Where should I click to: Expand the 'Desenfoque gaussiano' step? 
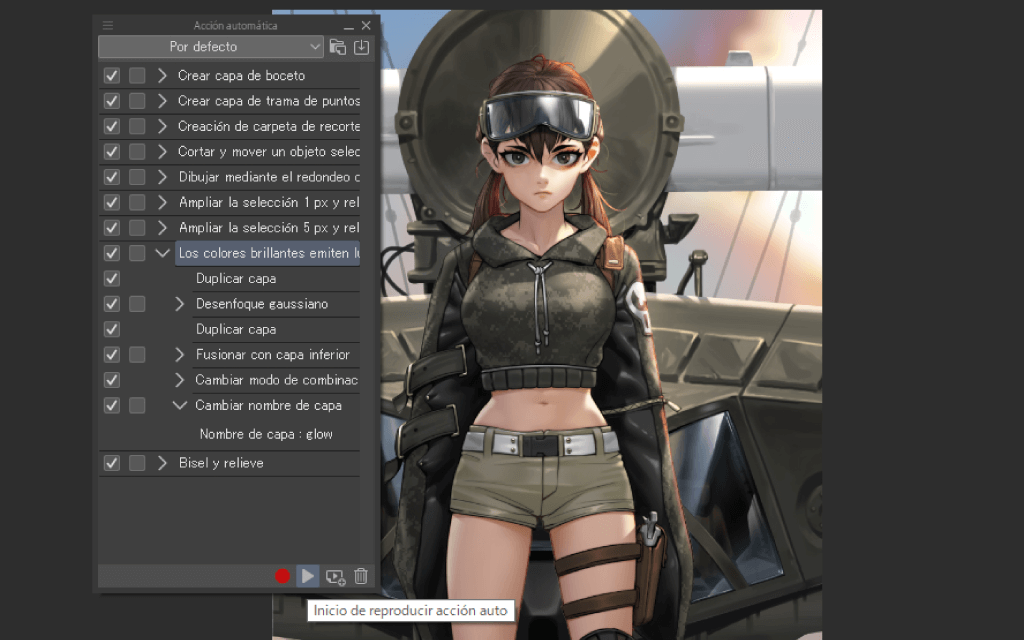tap(179, 303)
